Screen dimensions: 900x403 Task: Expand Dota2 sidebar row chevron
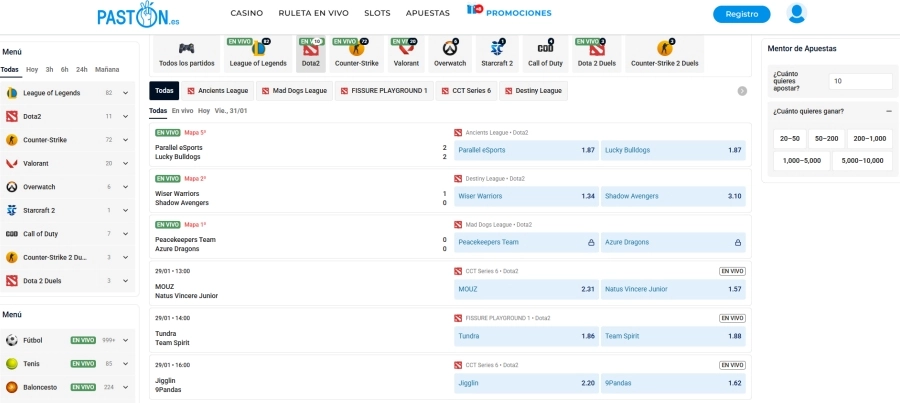pos(126,117)
